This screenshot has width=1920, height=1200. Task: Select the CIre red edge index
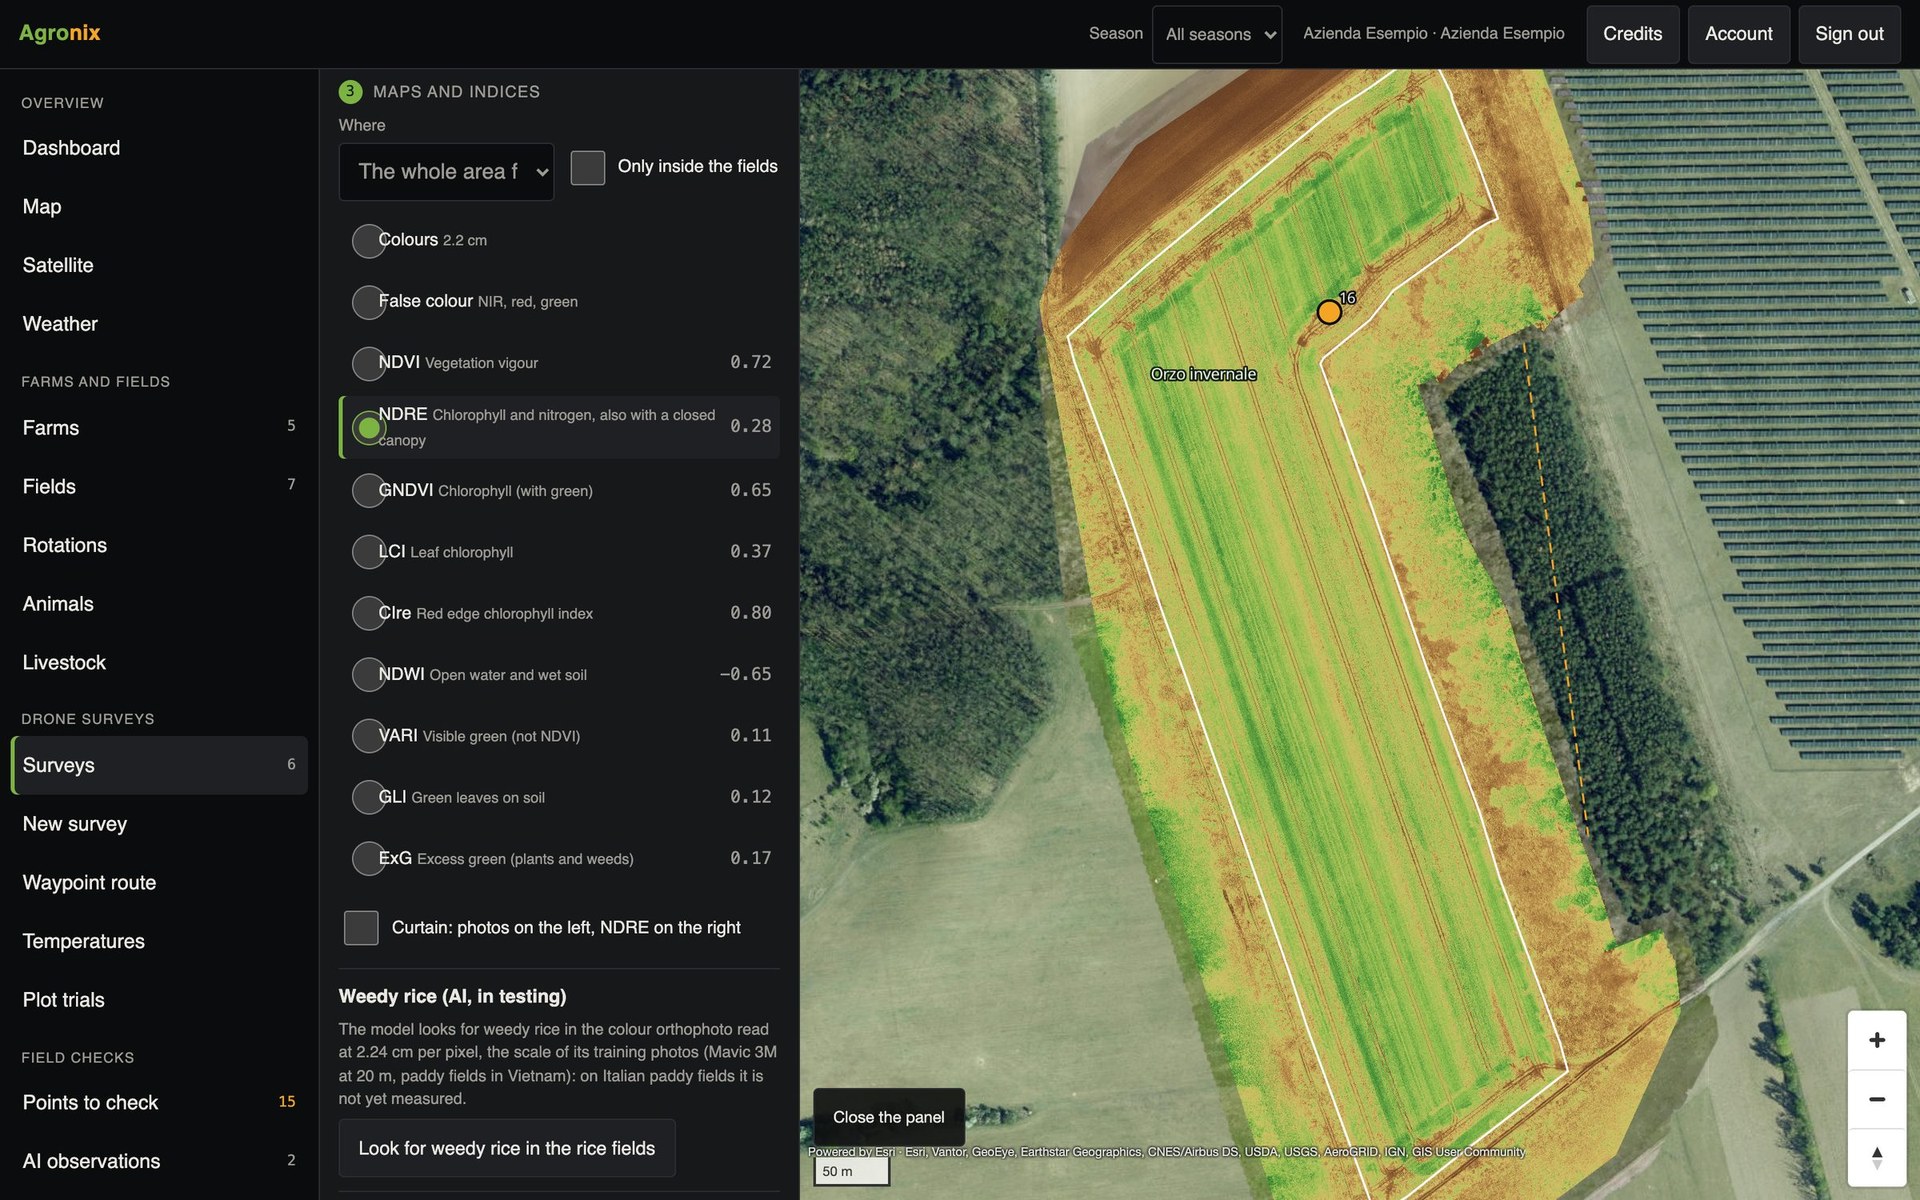tap(369, 613)
